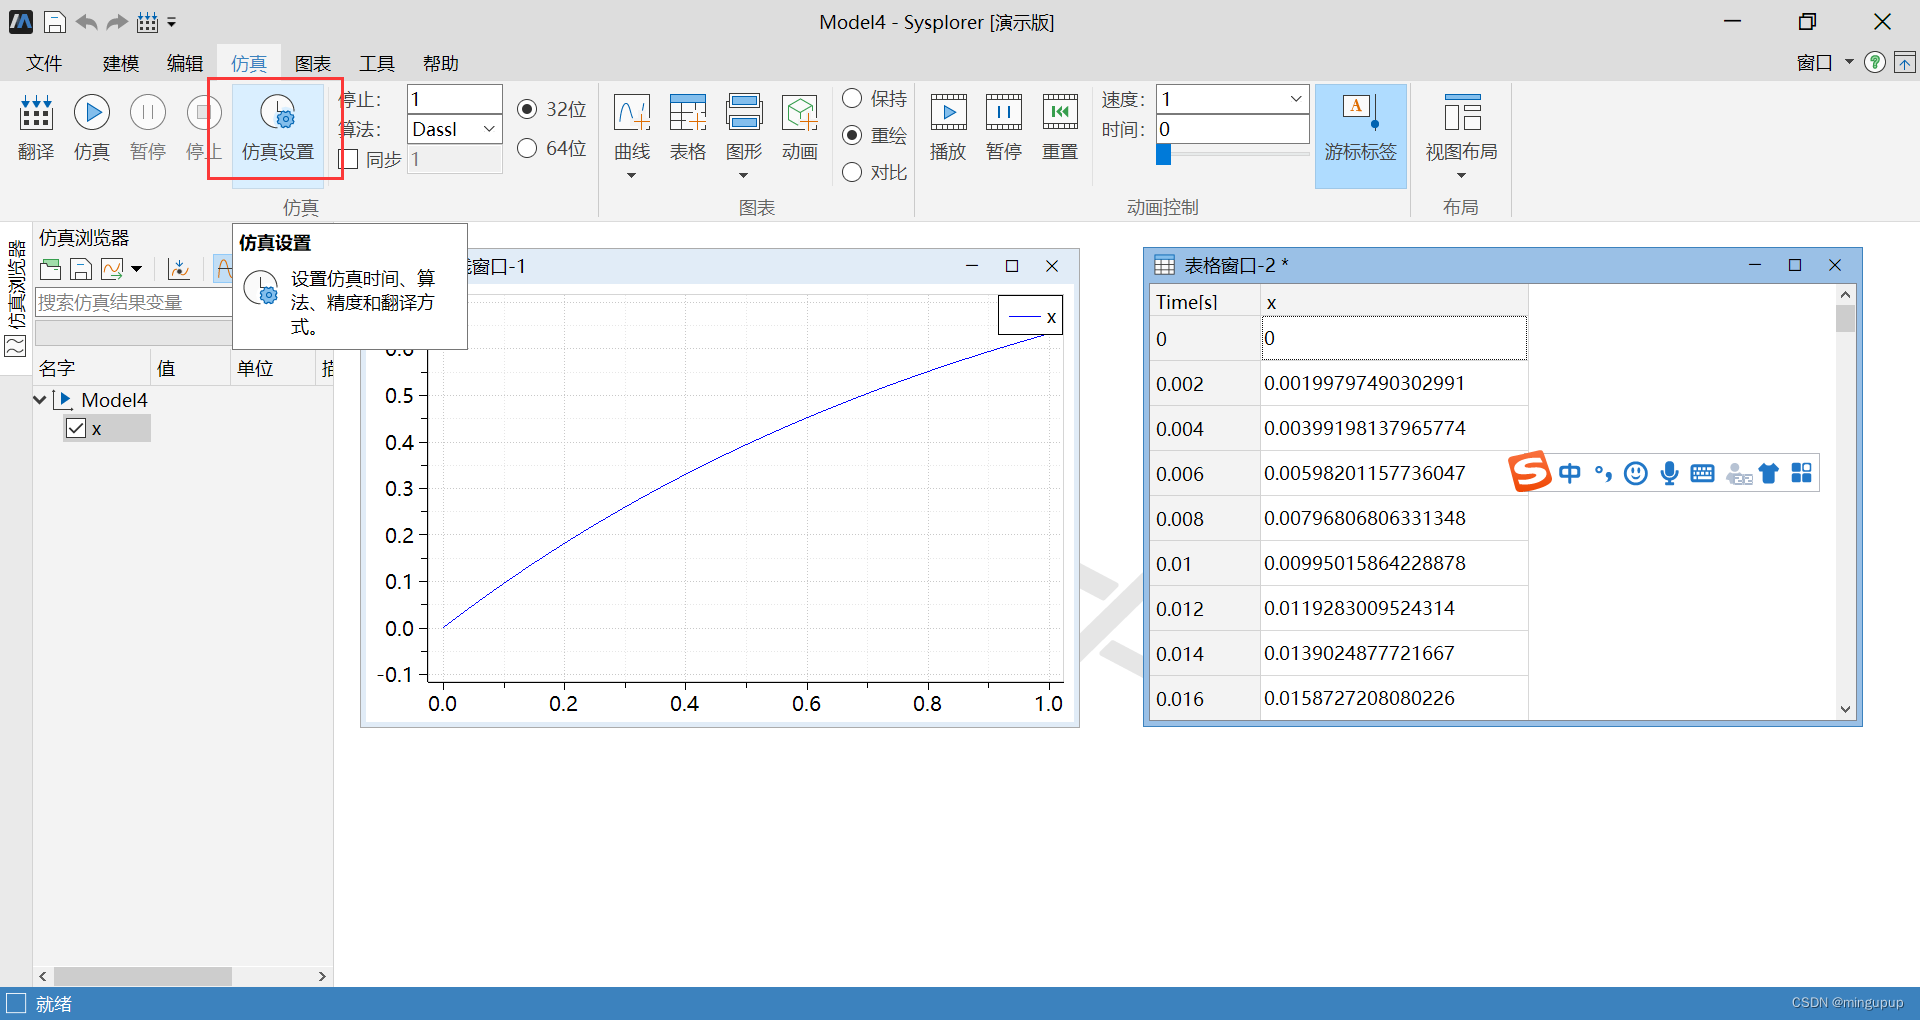Click the Sogou microphone voice input icon
The image size is (1920, 1020).
(1669, 473)
